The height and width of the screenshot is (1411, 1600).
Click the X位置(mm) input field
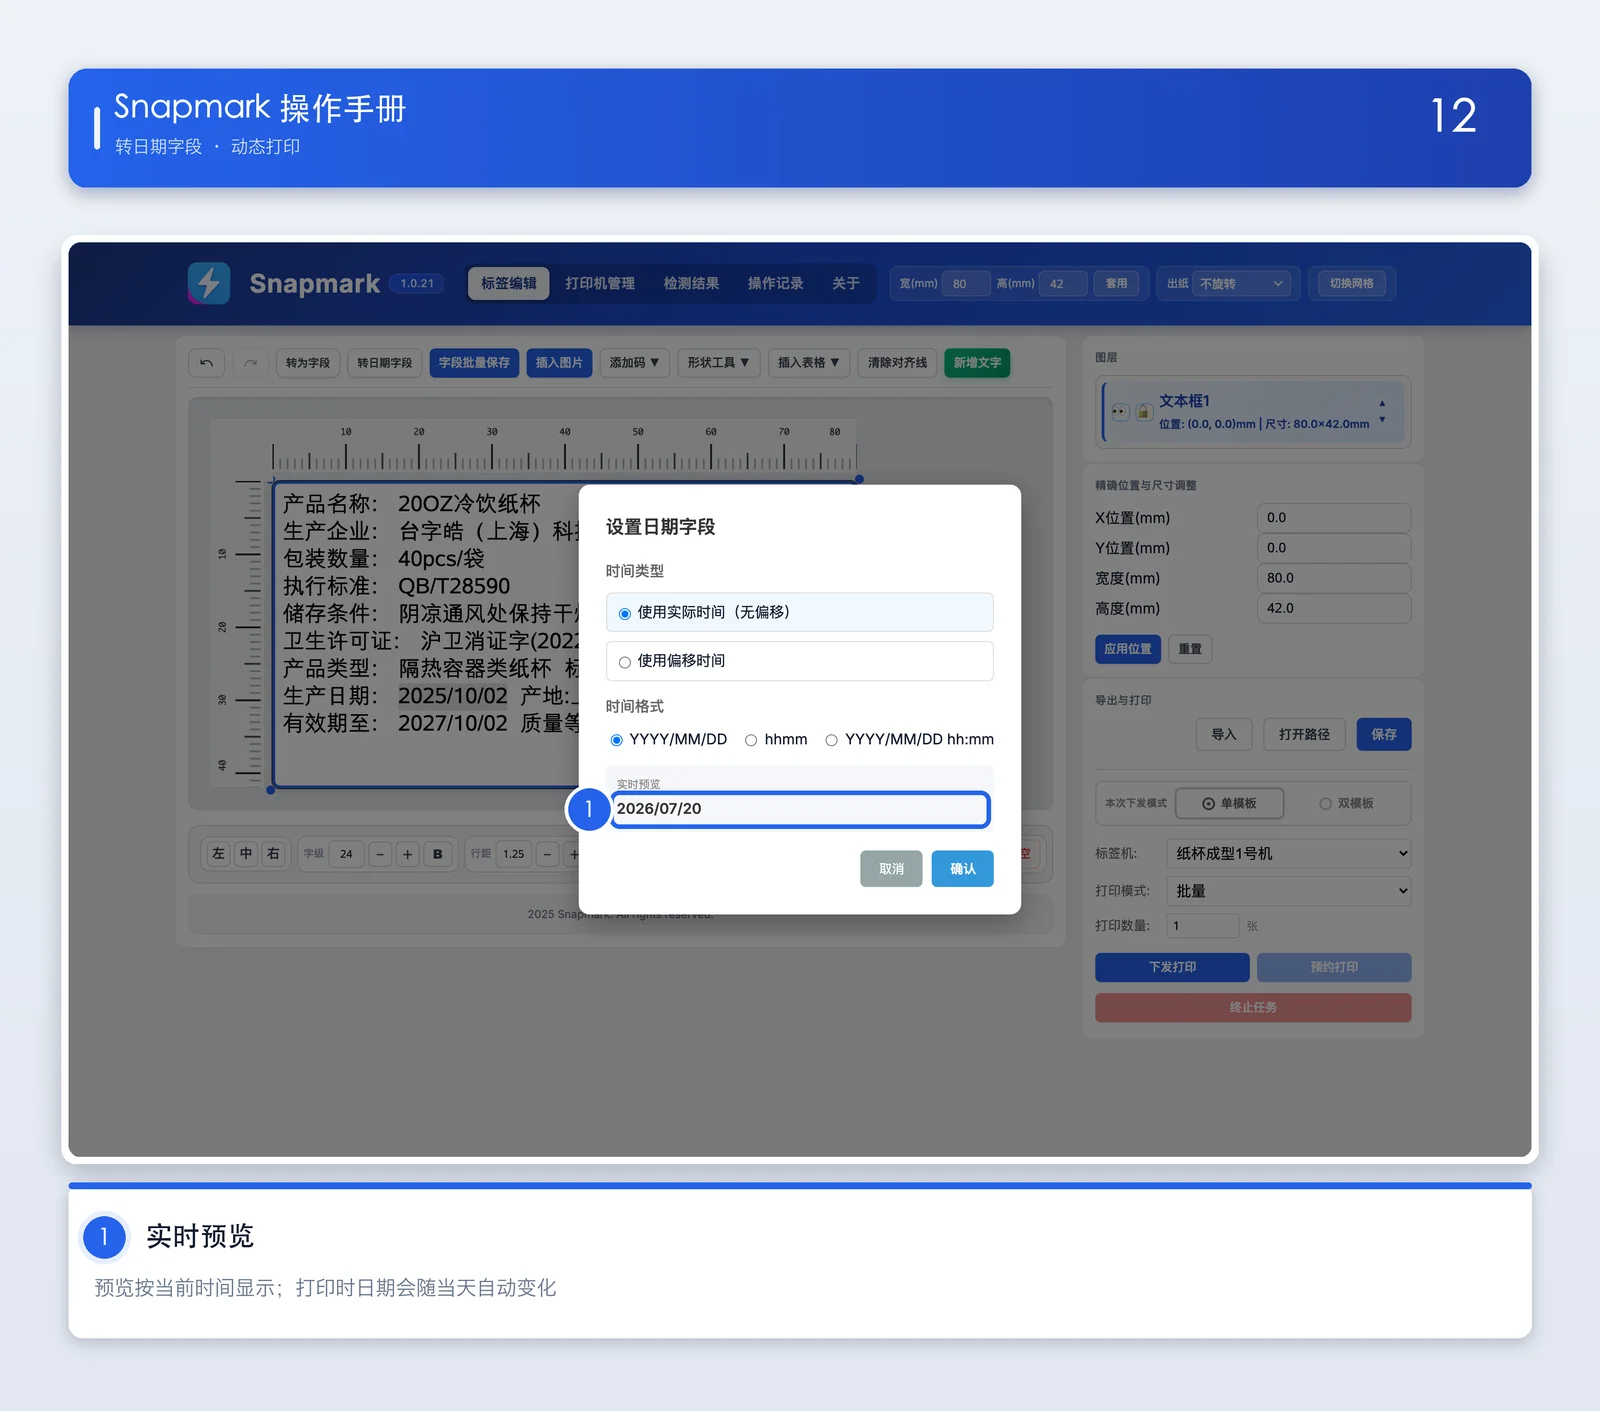pos(1334,518)
